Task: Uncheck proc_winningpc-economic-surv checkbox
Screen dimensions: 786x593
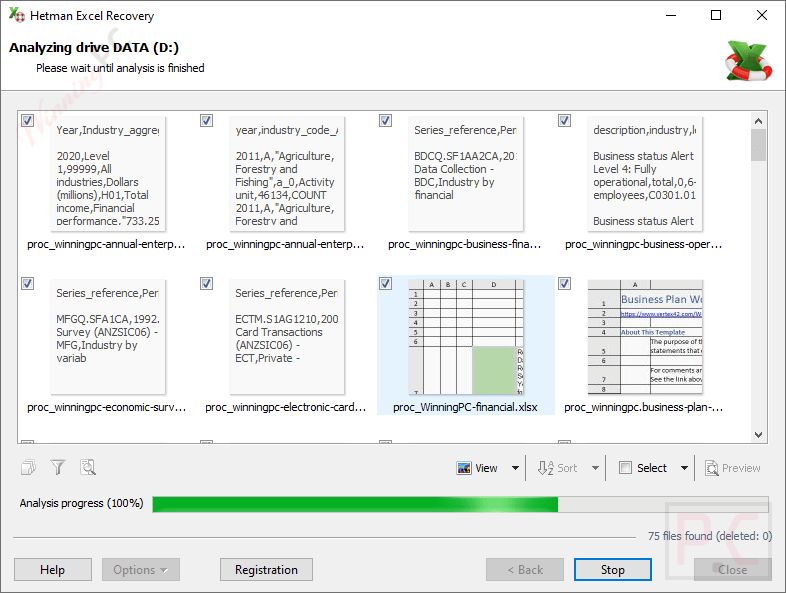Action: pos(28,283)
